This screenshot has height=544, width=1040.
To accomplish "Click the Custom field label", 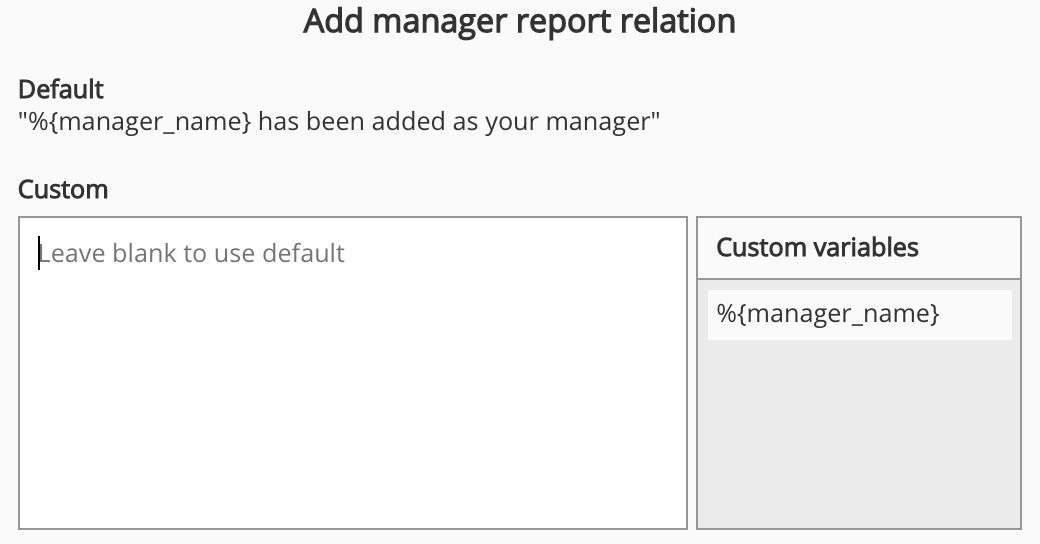I will [63, 189].
